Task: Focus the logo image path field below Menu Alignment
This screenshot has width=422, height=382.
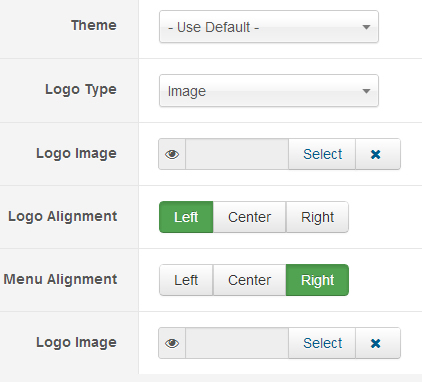Action: 237,343
